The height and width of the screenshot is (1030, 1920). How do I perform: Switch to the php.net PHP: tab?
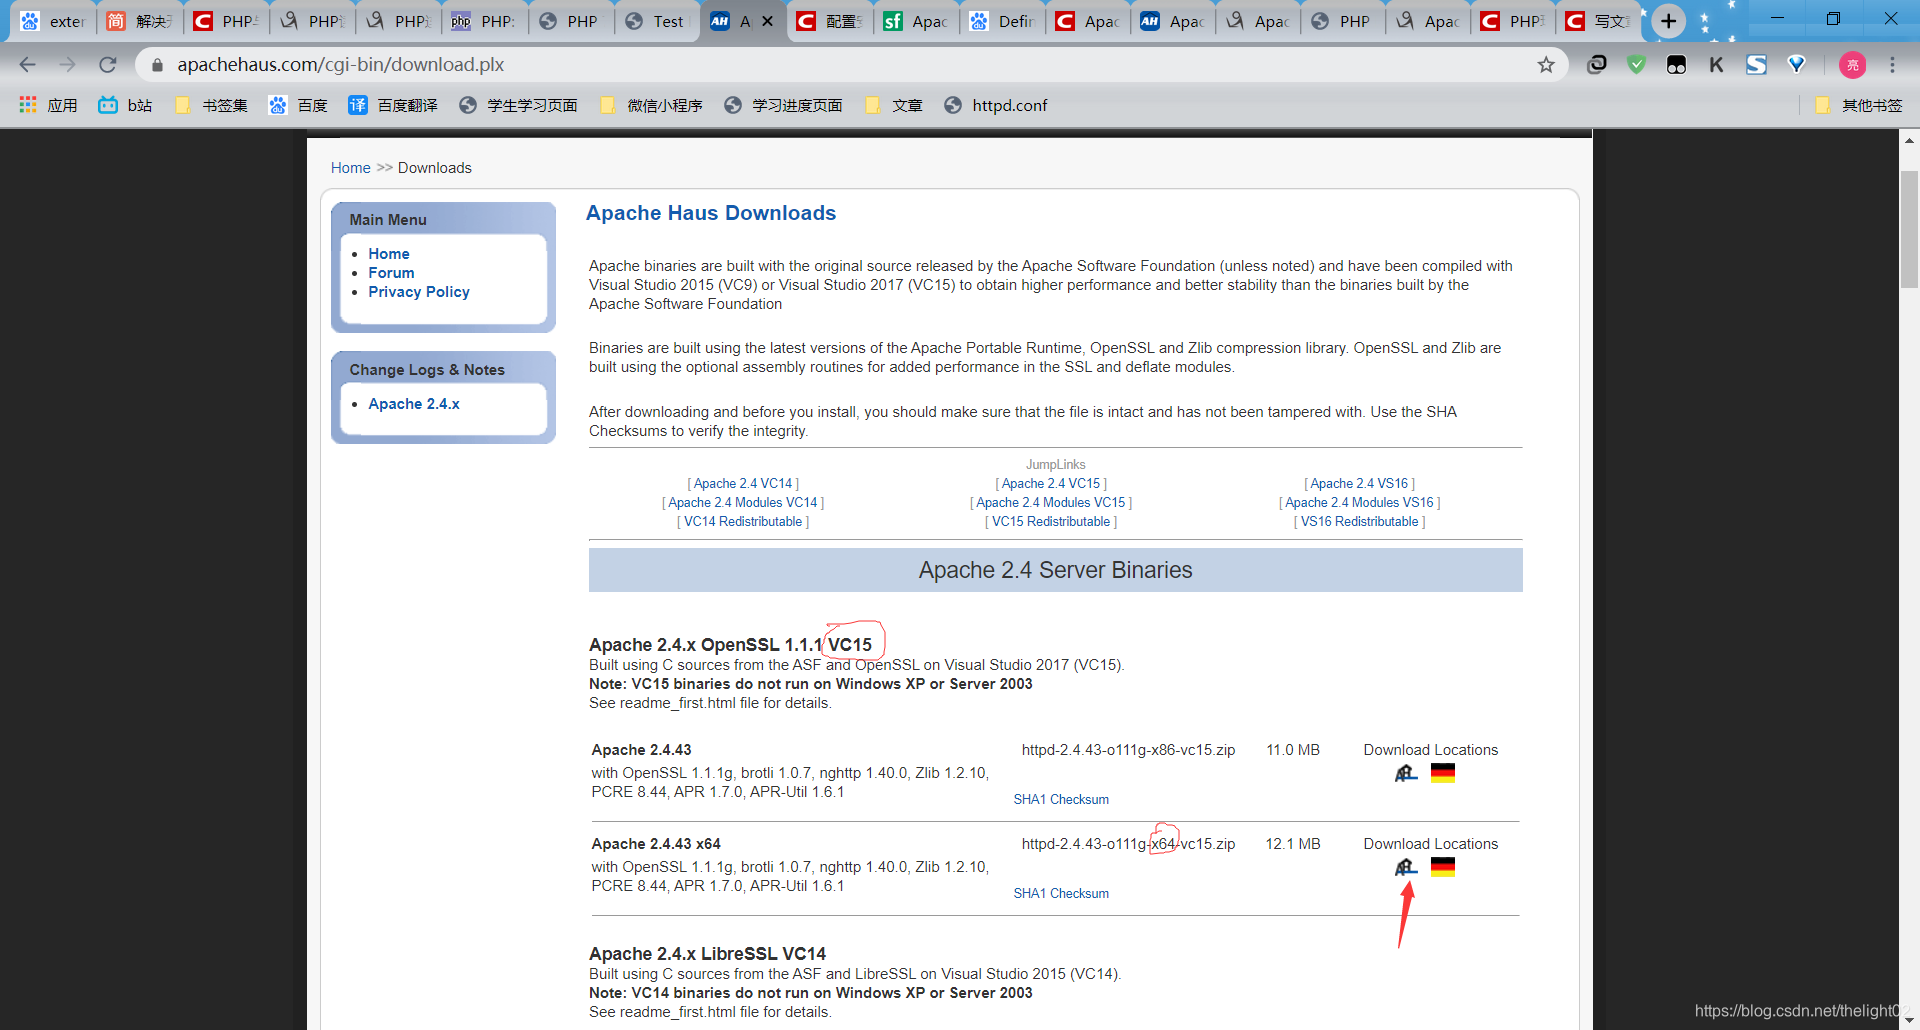485,21
